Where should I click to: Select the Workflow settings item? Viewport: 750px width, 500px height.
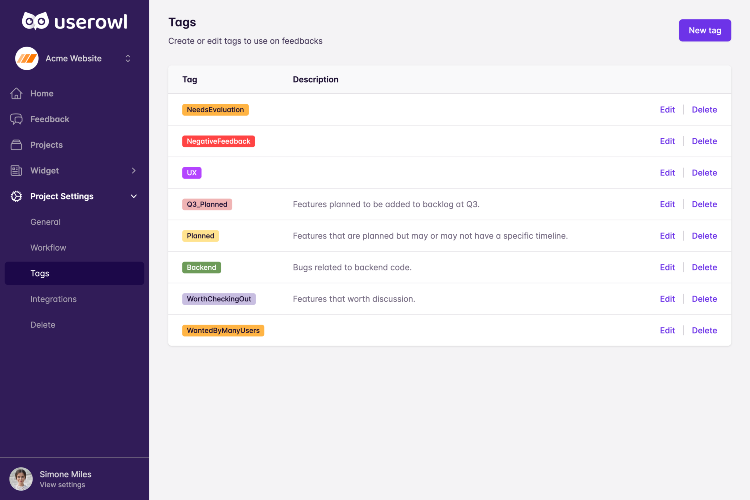tap(48, 248)
